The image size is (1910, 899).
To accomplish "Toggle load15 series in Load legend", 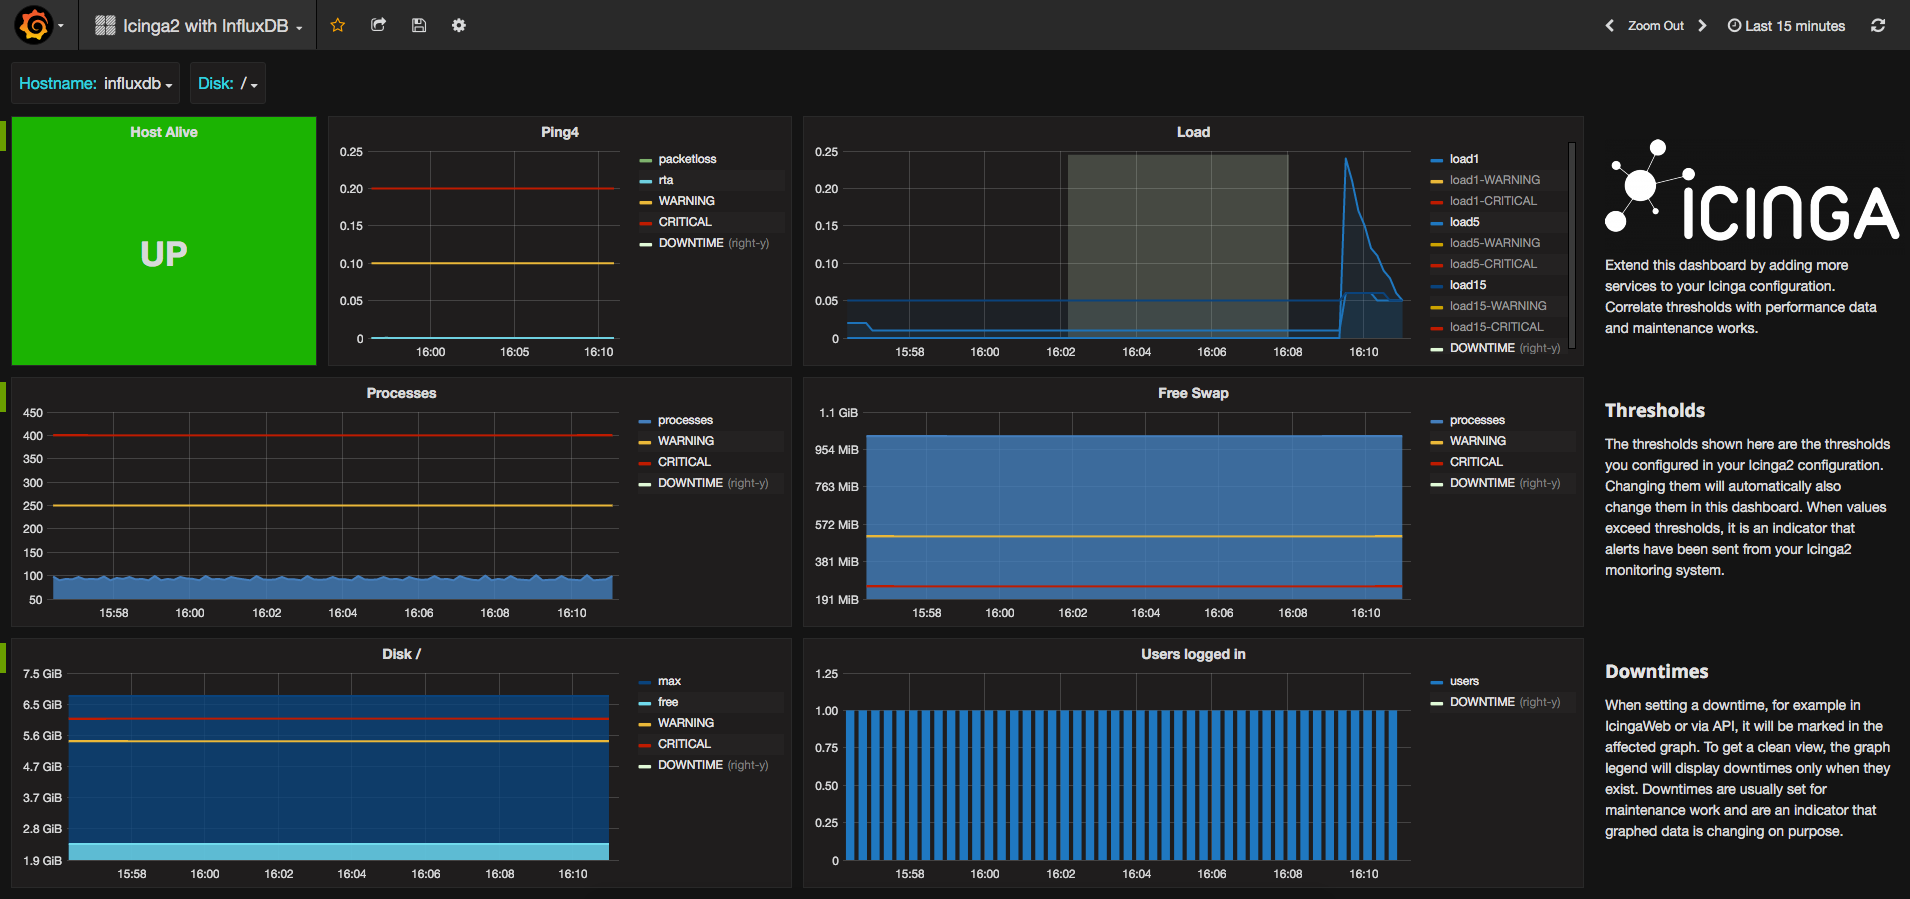I will pos(1468,285).
